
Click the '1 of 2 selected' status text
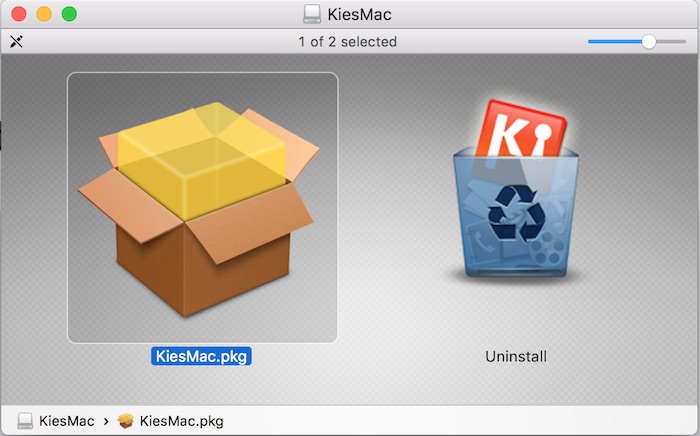point(347,42)
